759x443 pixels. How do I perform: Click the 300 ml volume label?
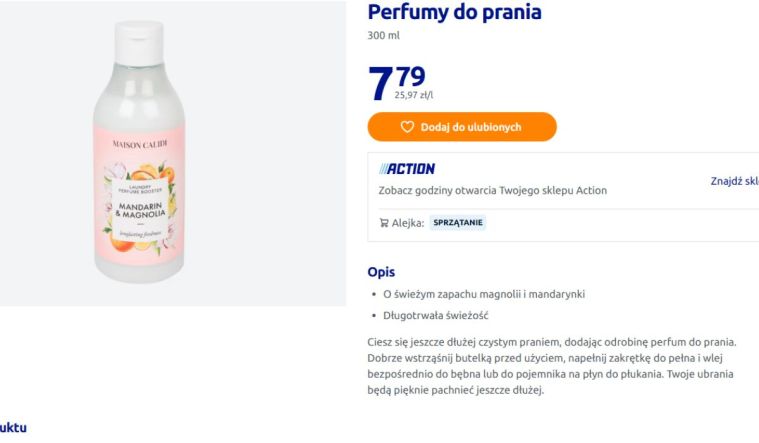(x=383, y=35)
